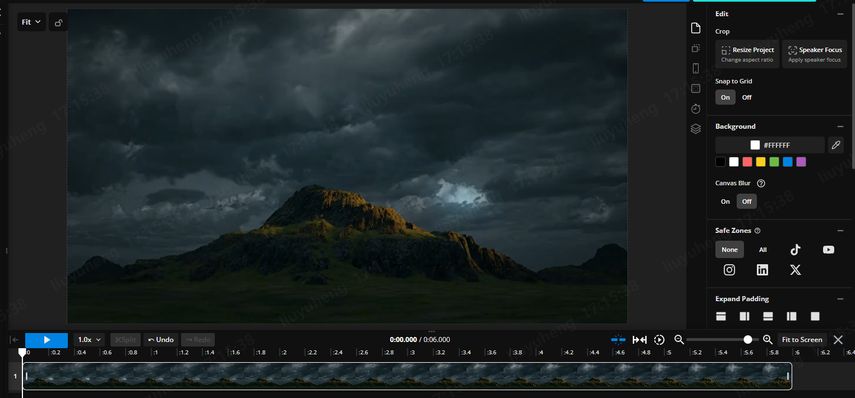Click the zoom out magnifier icon
The height and width of the screenshot is (398, 855).
coord(679,340)
